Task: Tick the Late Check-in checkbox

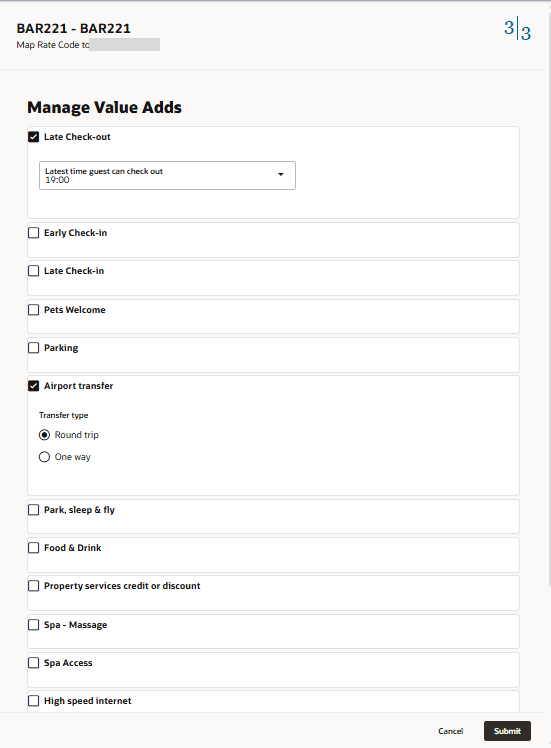Action: 33,271
